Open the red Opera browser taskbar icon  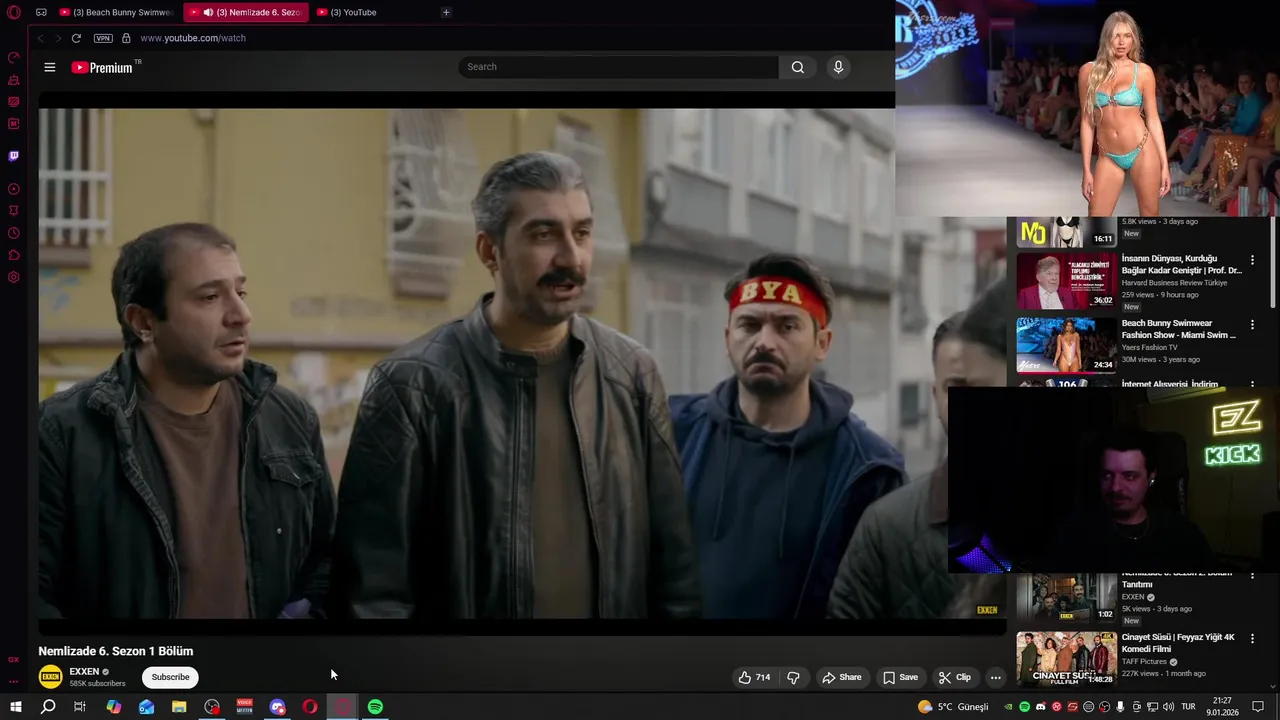310,707
